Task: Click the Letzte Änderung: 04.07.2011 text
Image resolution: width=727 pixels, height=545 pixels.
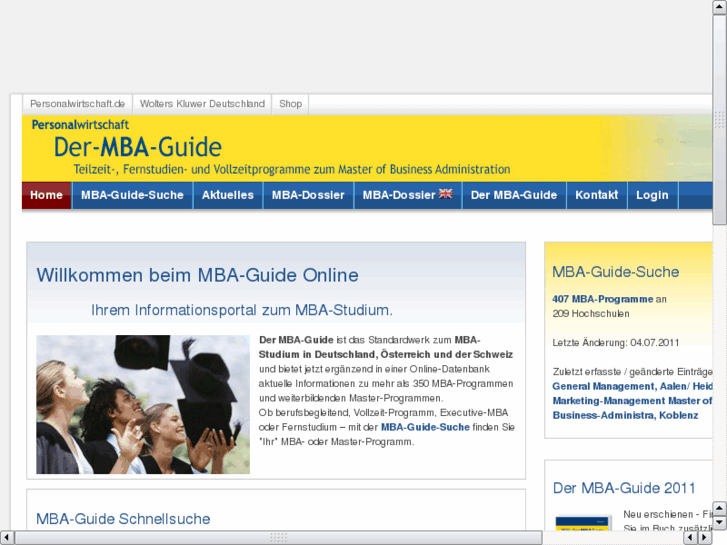Action: click(x=615, y=343)
